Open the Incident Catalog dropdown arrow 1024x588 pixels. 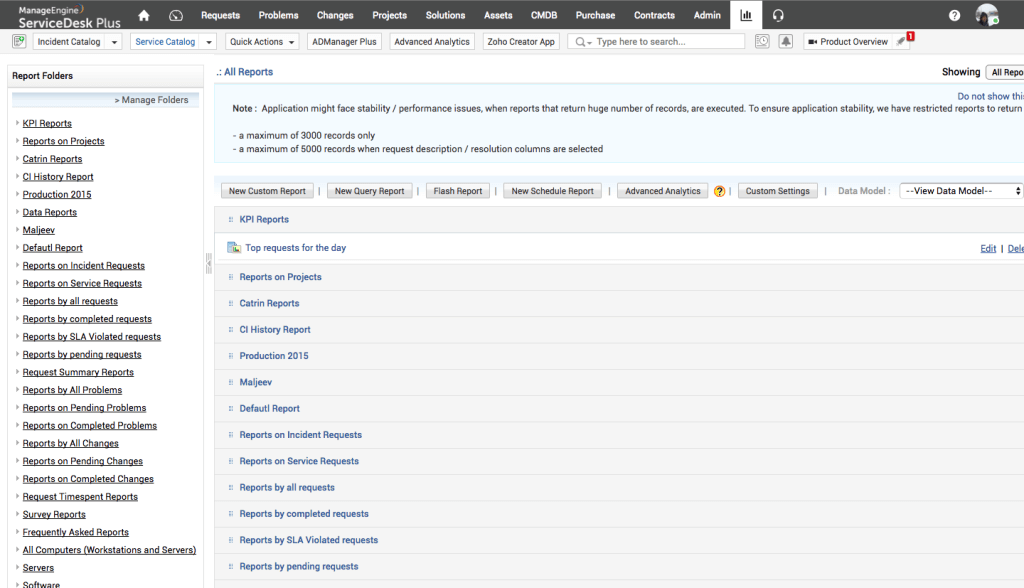pos(114,42)
